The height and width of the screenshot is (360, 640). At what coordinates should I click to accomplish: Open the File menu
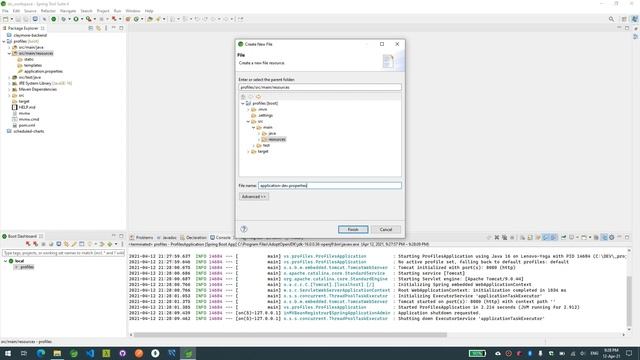coord(5,11)
